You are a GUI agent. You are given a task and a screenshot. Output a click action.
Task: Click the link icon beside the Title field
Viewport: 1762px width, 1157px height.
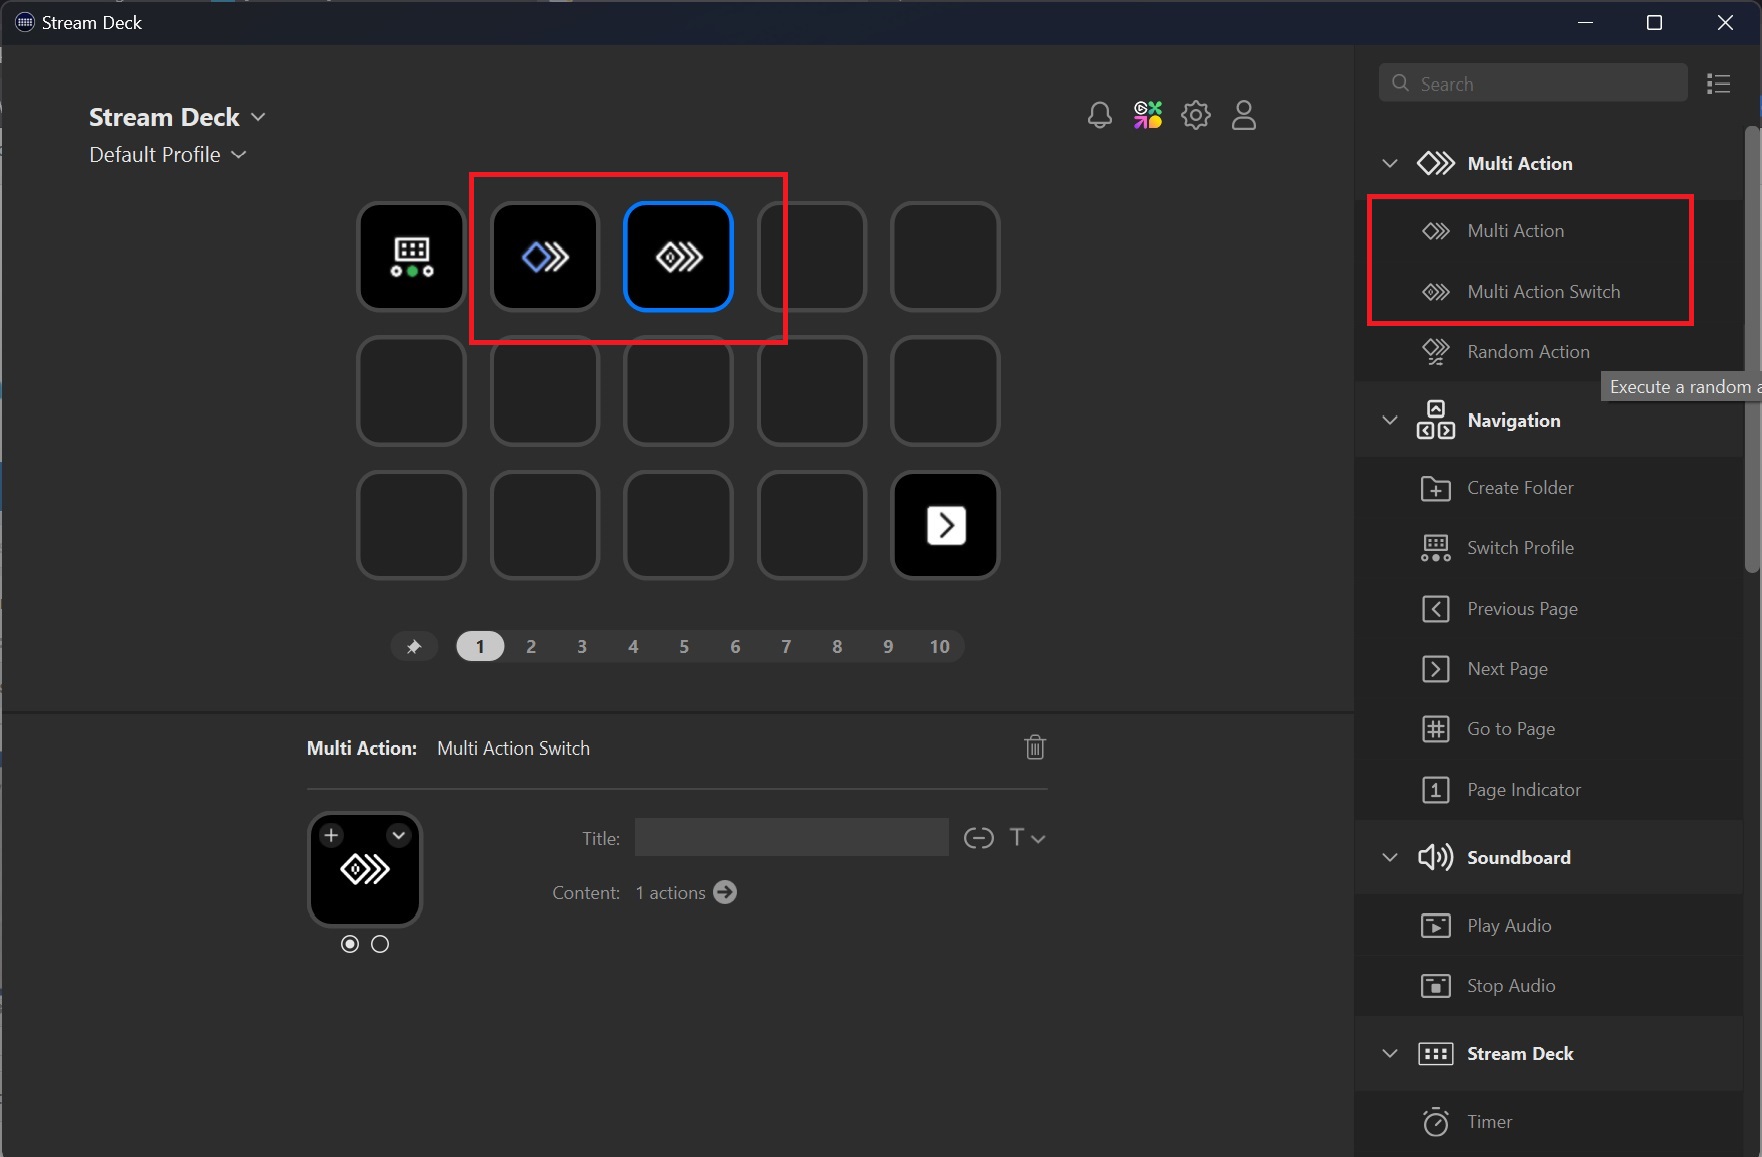click(x=978, y=838)
